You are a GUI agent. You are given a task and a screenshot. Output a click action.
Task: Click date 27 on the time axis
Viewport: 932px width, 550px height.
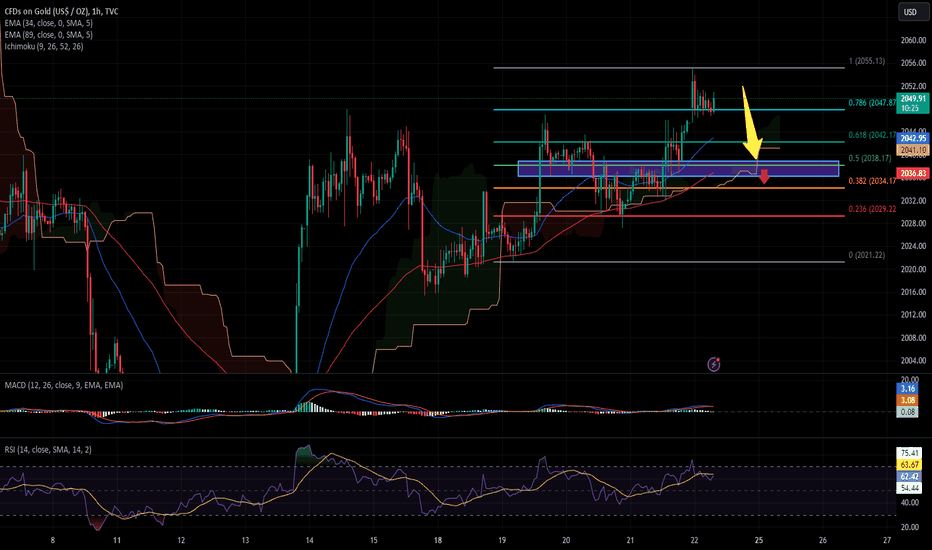[x=887, y=540]
